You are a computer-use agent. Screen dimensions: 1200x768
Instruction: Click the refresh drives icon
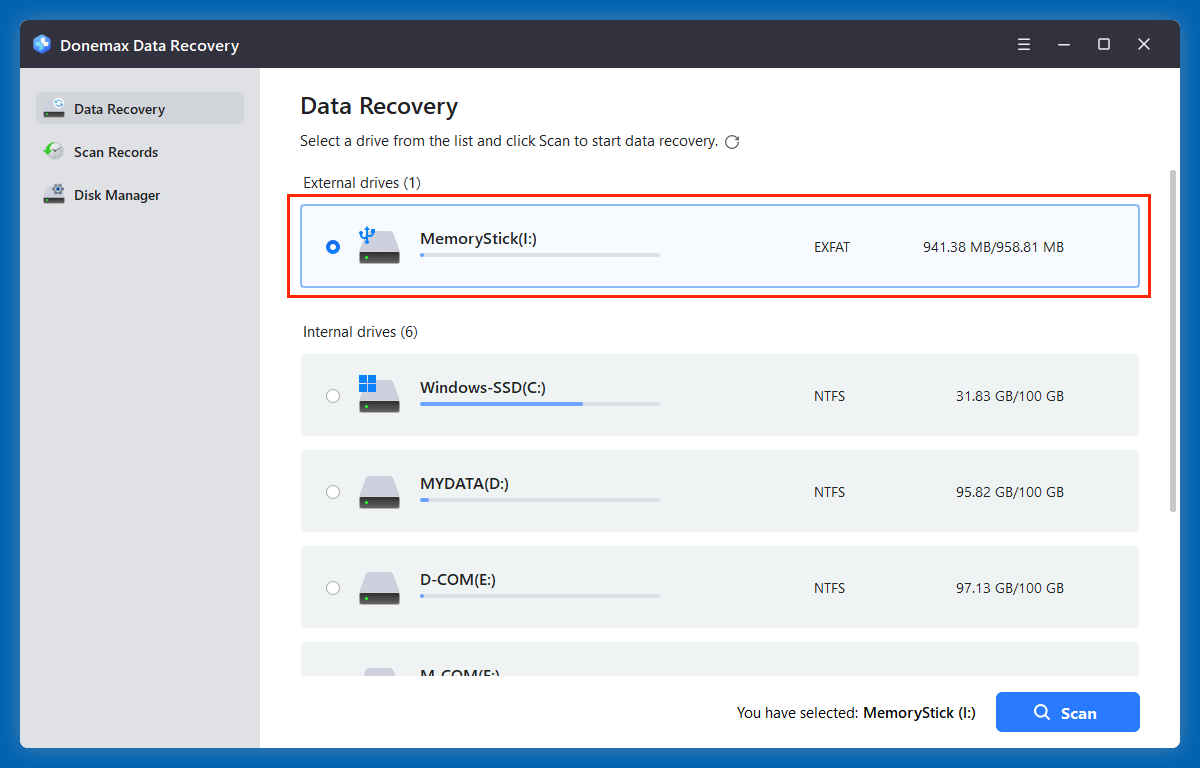pos(732,141)
